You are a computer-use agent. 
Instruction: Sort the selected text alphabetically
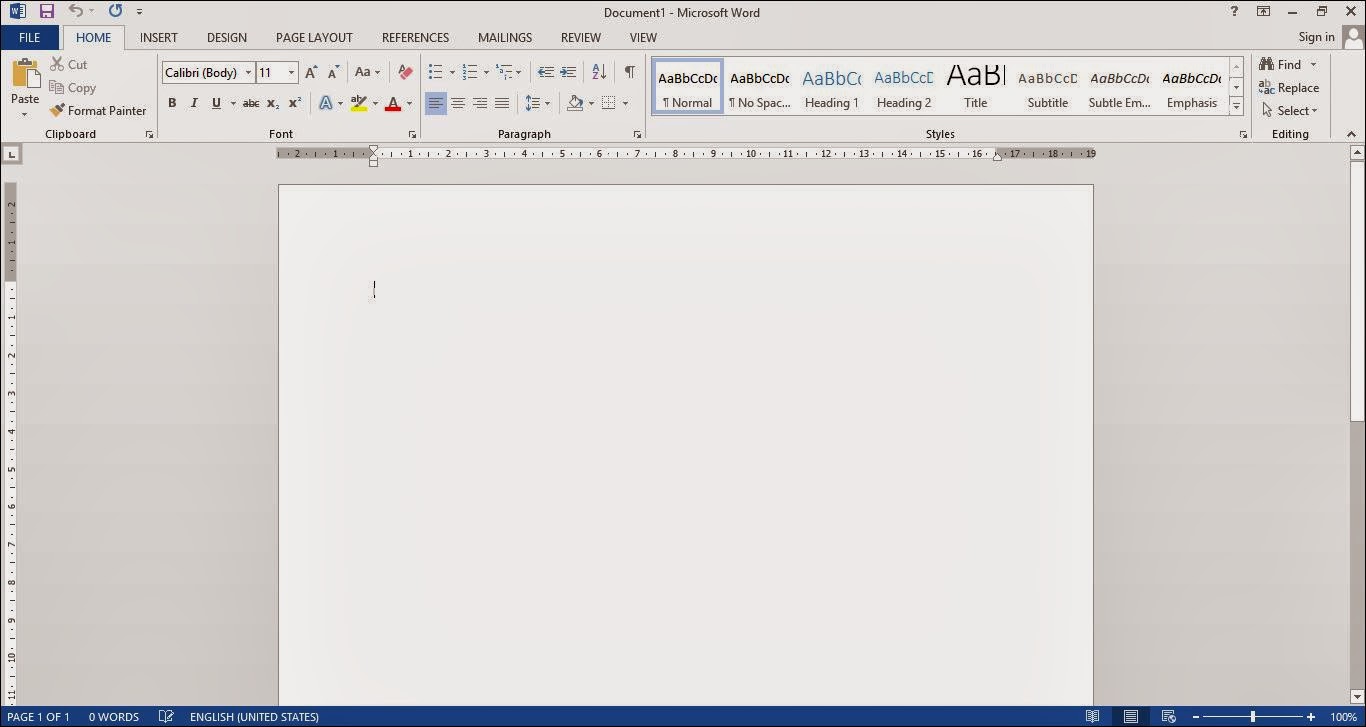[x=598, y=72]
